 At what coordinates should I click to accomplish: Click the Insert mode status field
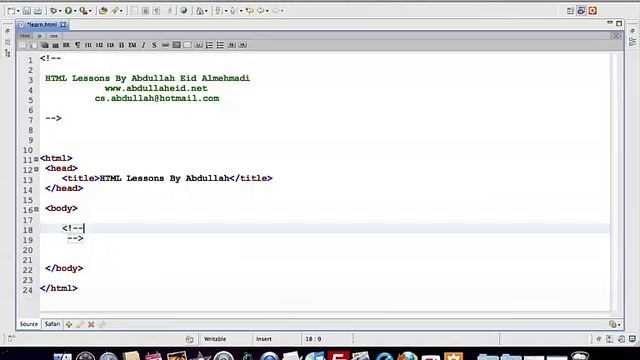pyautogui.click(x=264, y=339)
